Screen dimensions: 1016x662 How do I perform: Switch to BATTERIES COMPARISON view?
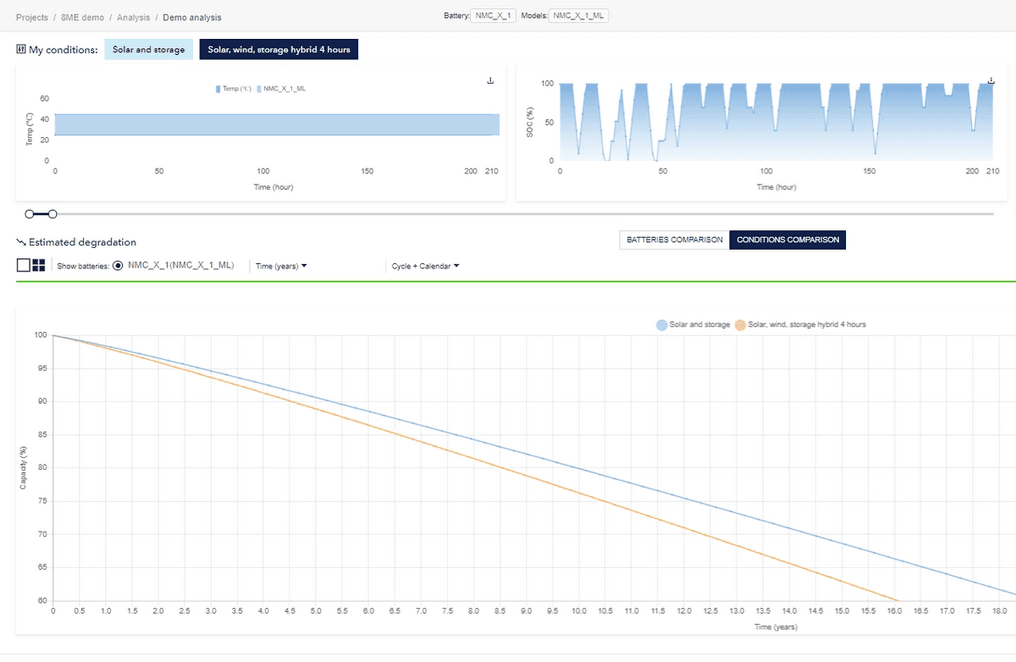(673, 240)
